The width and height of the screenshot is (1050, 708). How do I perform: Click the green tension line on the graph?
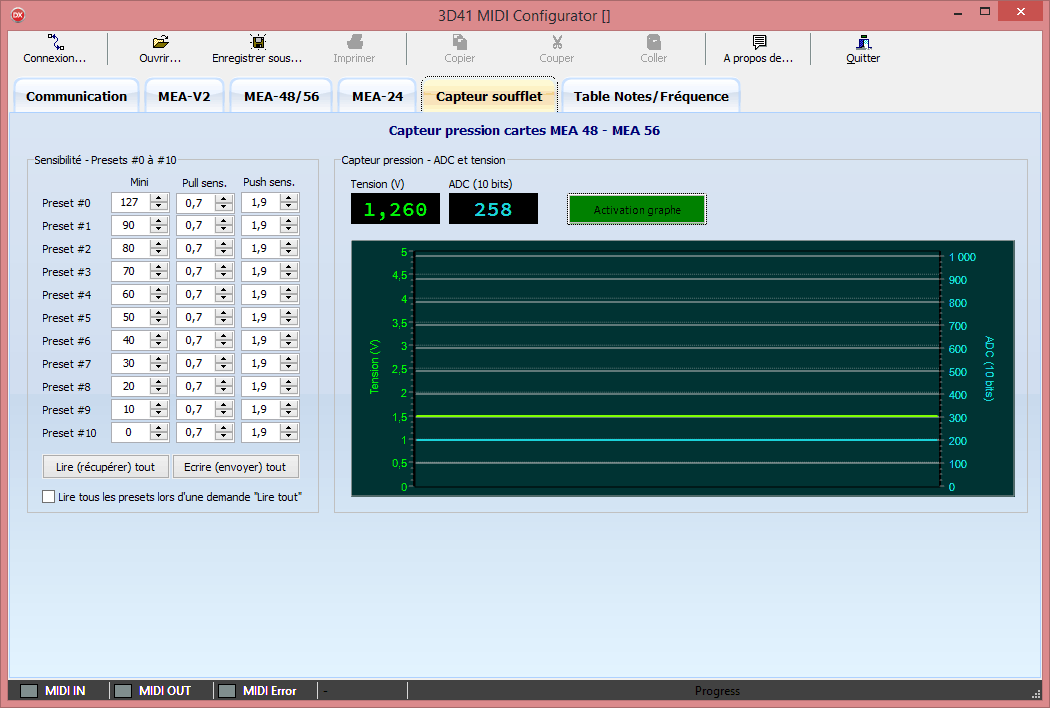click(677, 417)
